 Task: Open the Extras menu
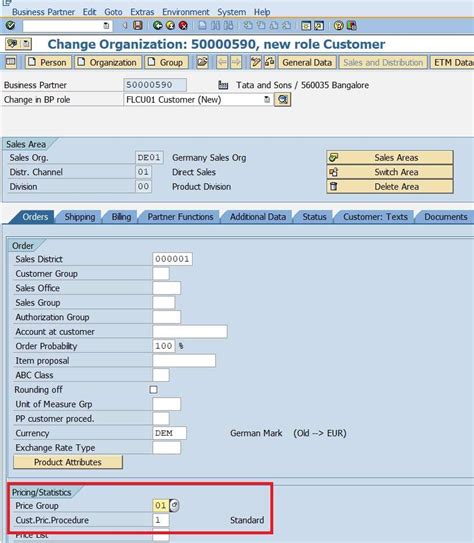(142, 12)
